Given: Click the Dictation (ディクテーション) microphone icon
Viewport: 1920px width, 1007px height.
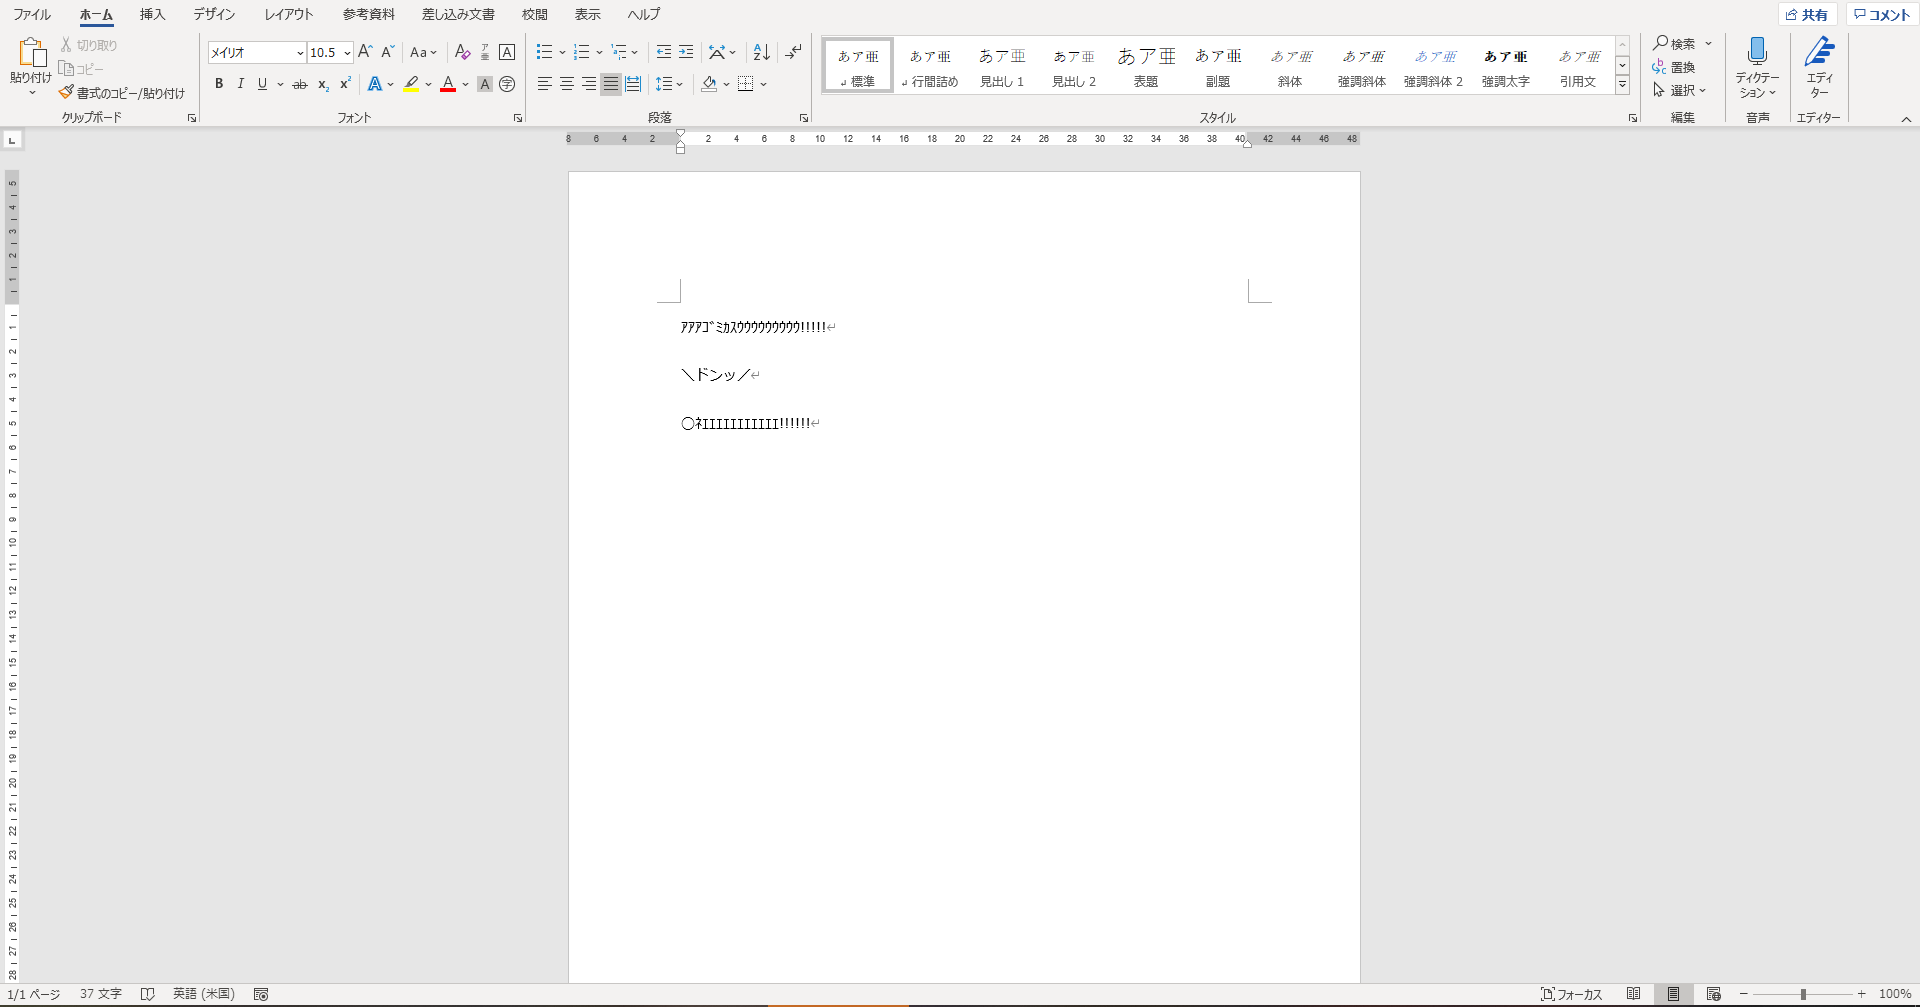Looking at the screenshot, I should pyautogui.click(x=1757, y=51).
